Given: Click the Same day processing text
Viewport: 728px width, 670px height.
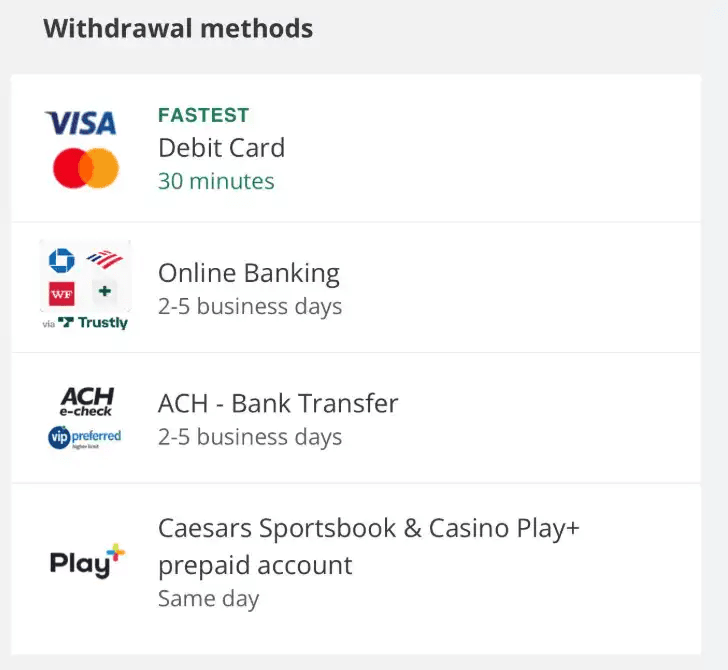Looking at the screenshot, I should pos(208,599).
